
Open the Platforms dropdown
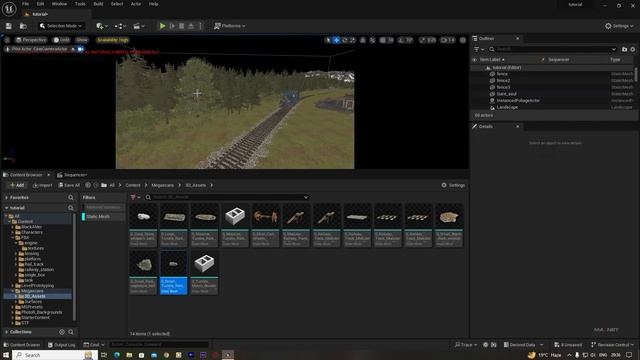point(229,26)
